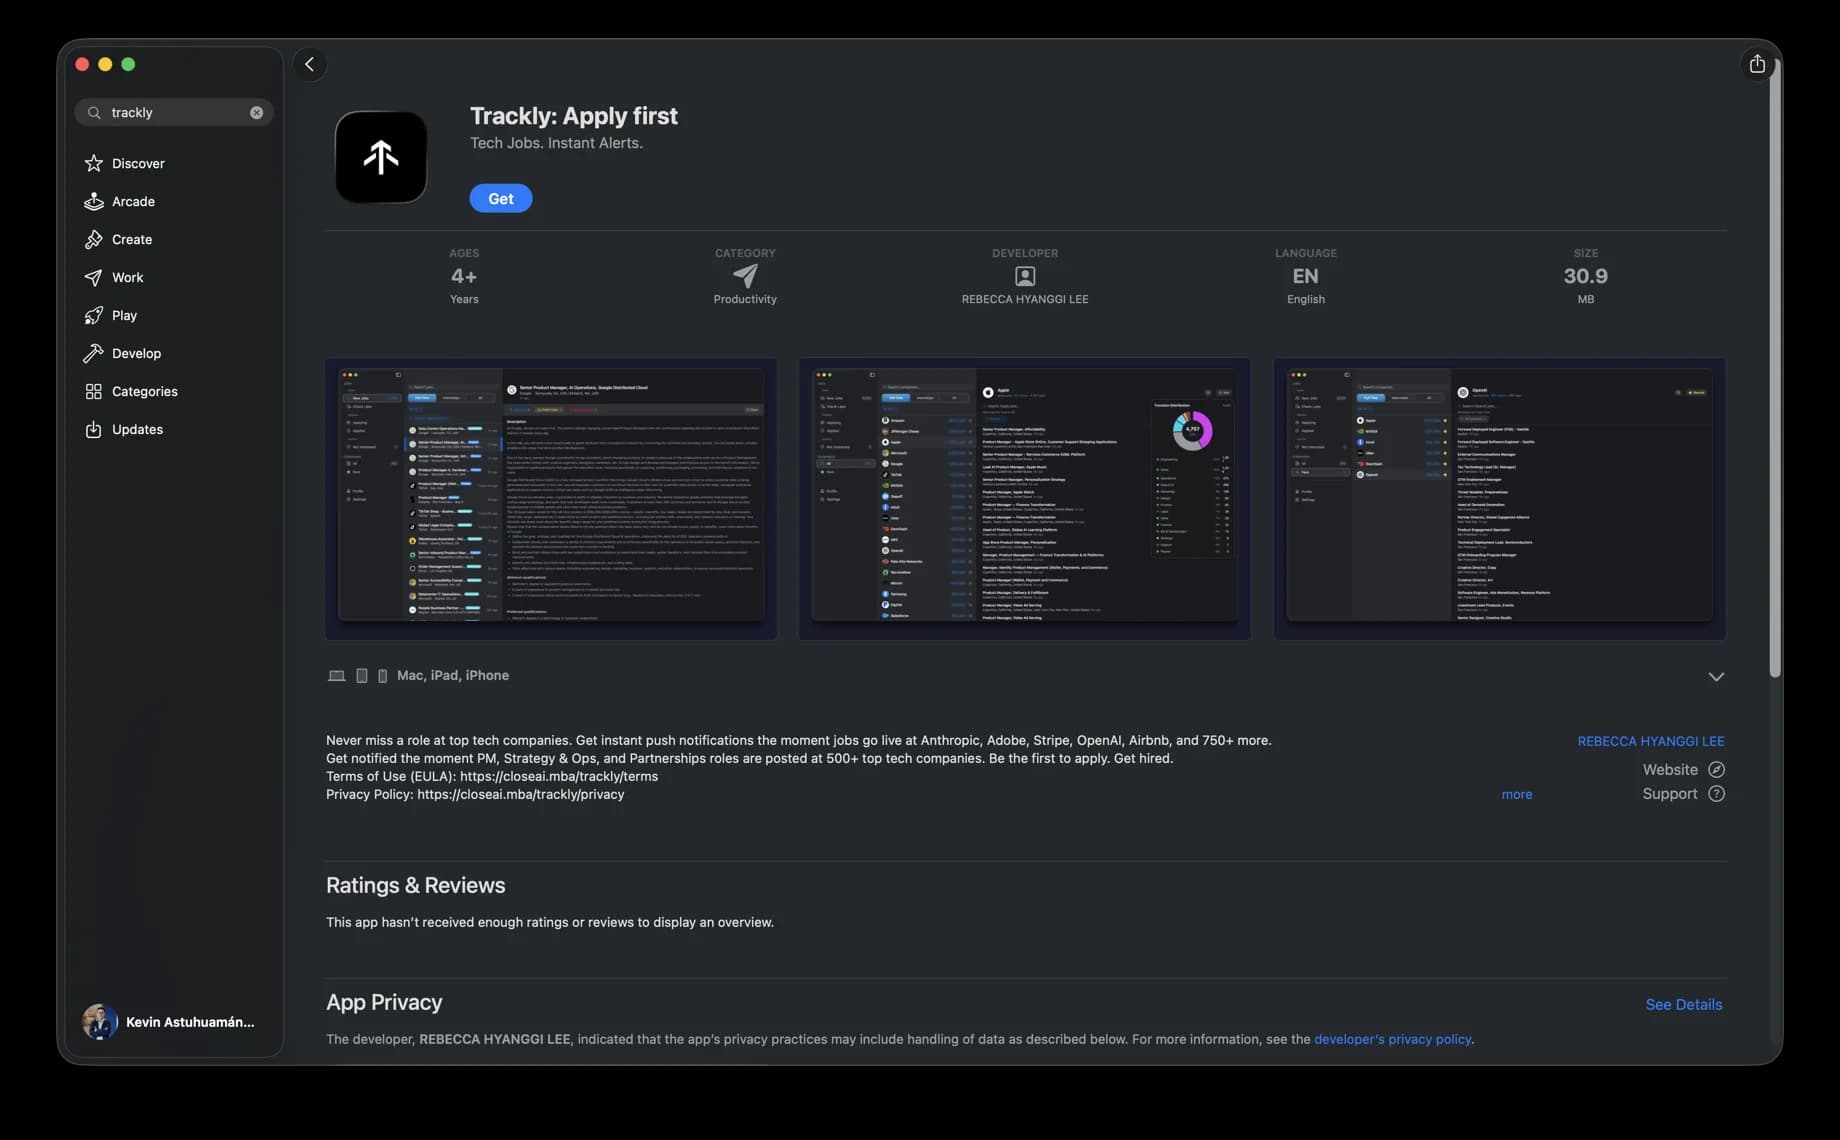Expand the description with the chevron
Image resolution: width=1840 pixels, height=1140 pixels.
coord(1716,676)
